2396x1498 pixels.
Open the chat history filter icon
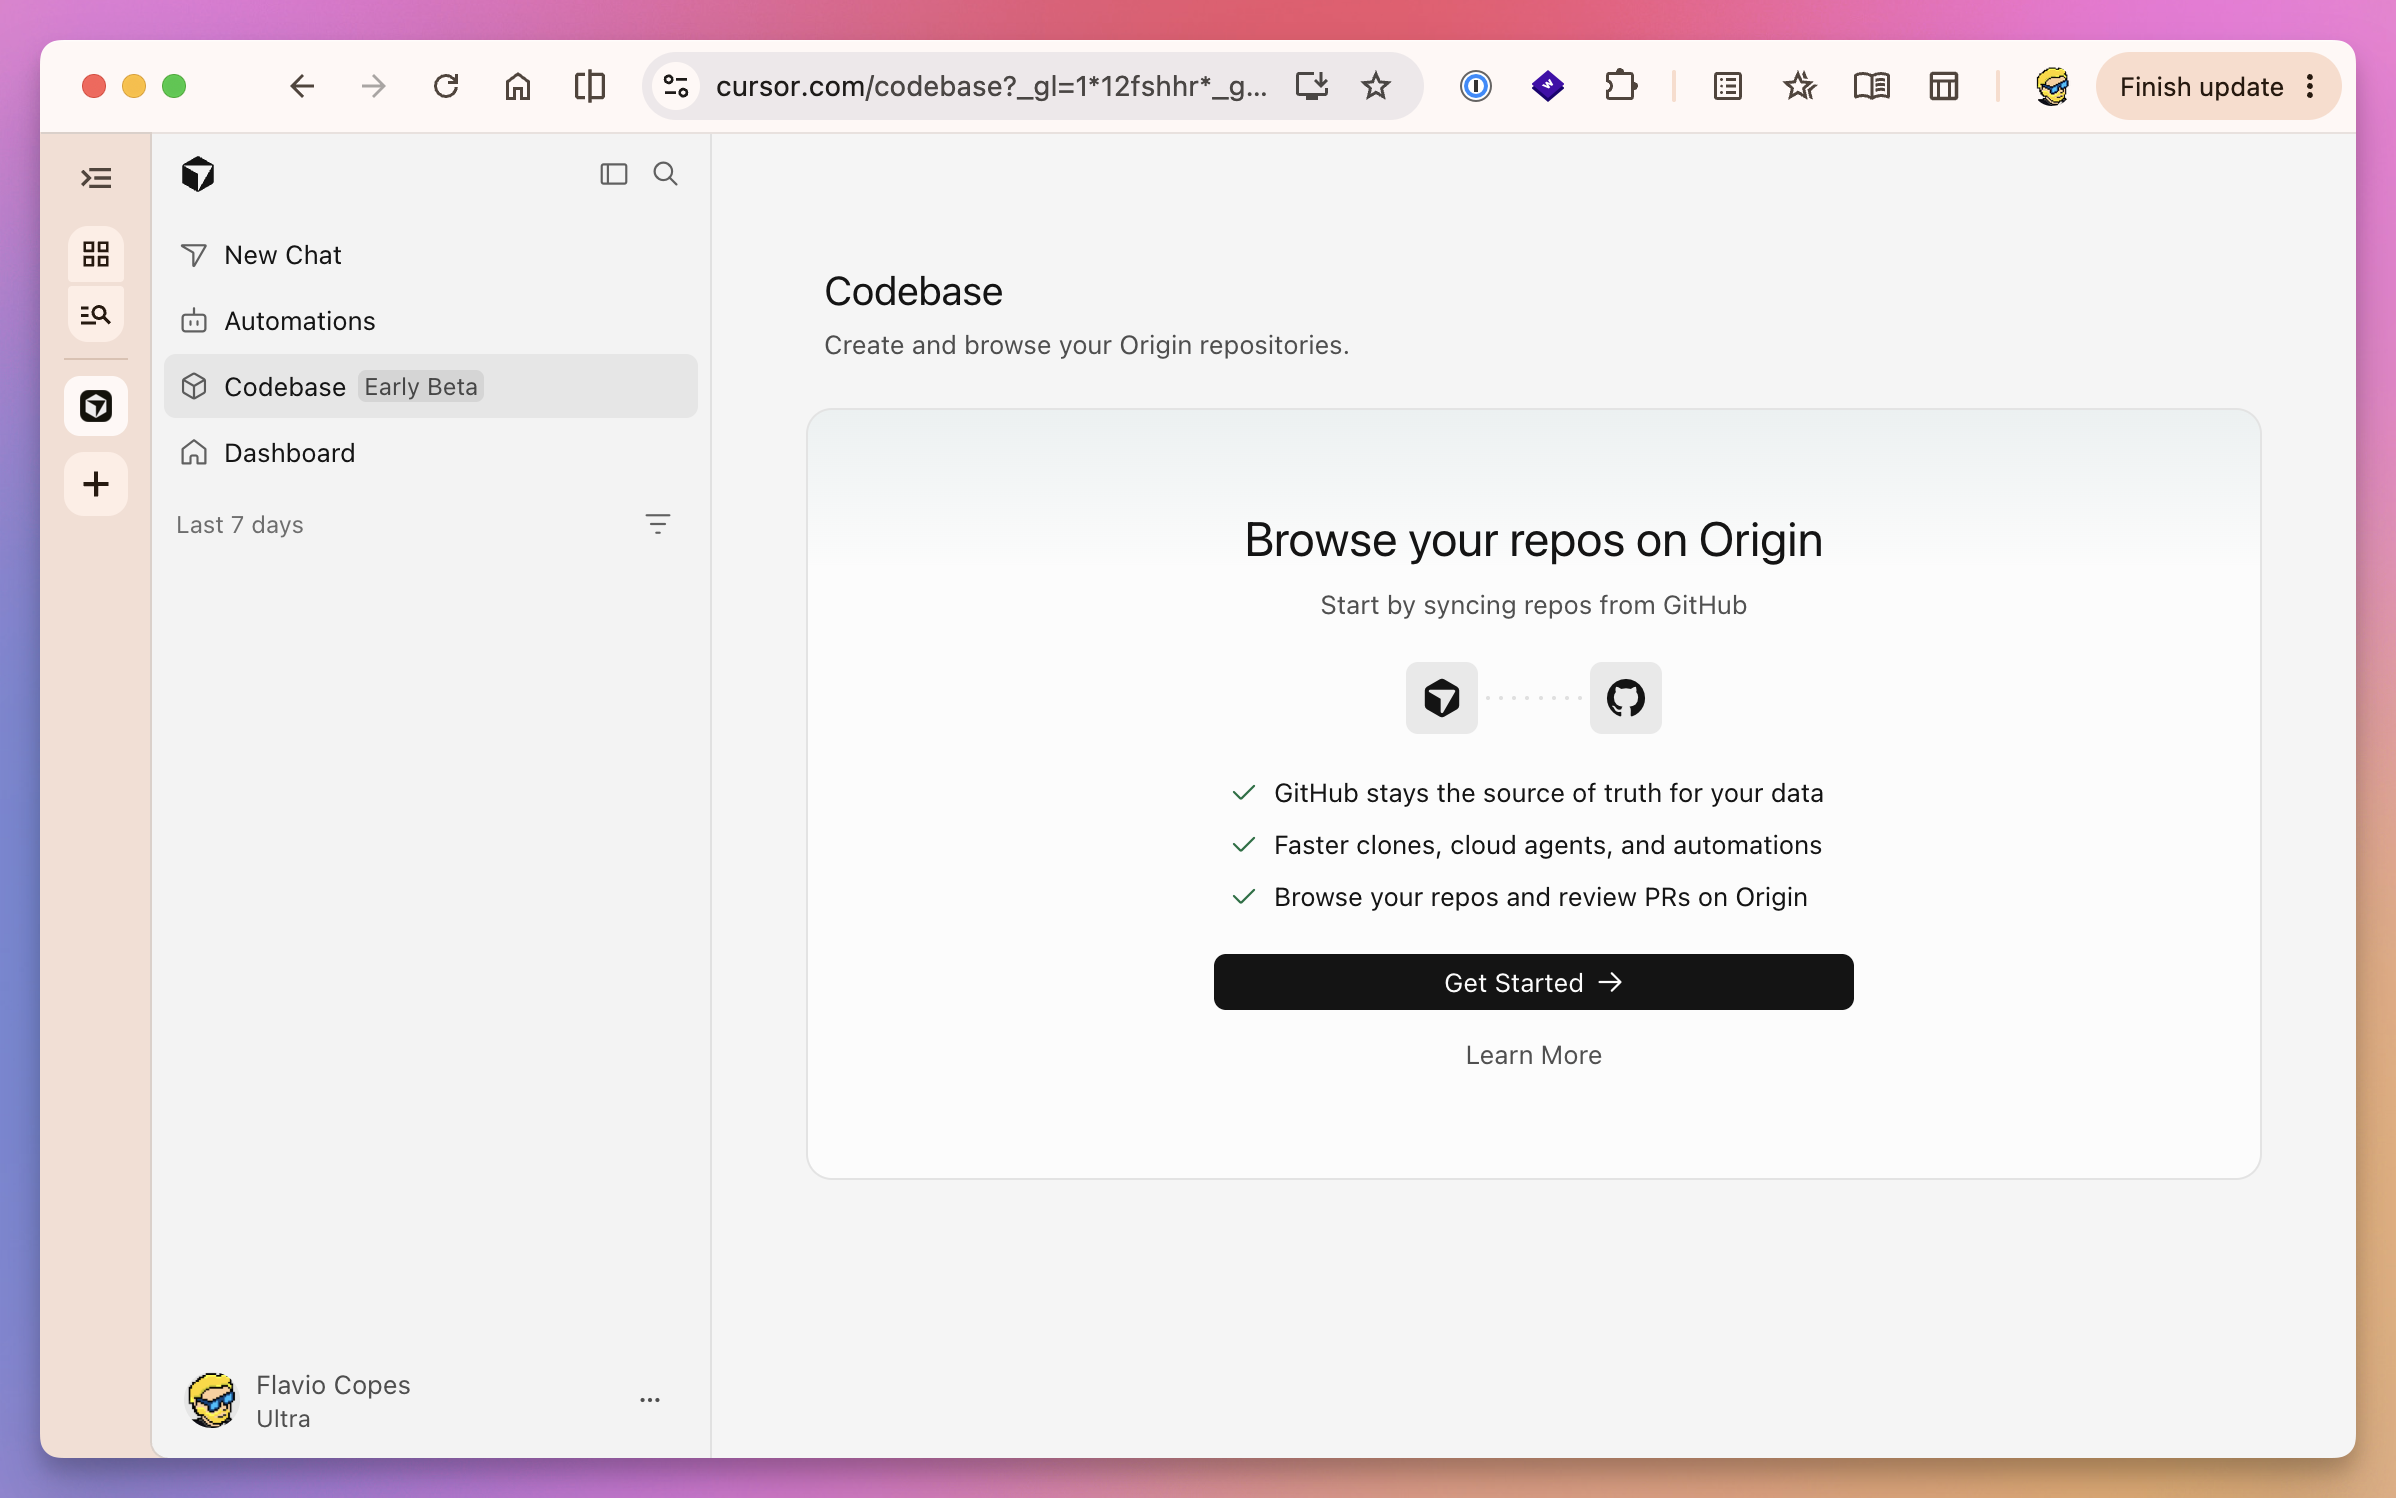pyautogui.click(x=657, y=524)
